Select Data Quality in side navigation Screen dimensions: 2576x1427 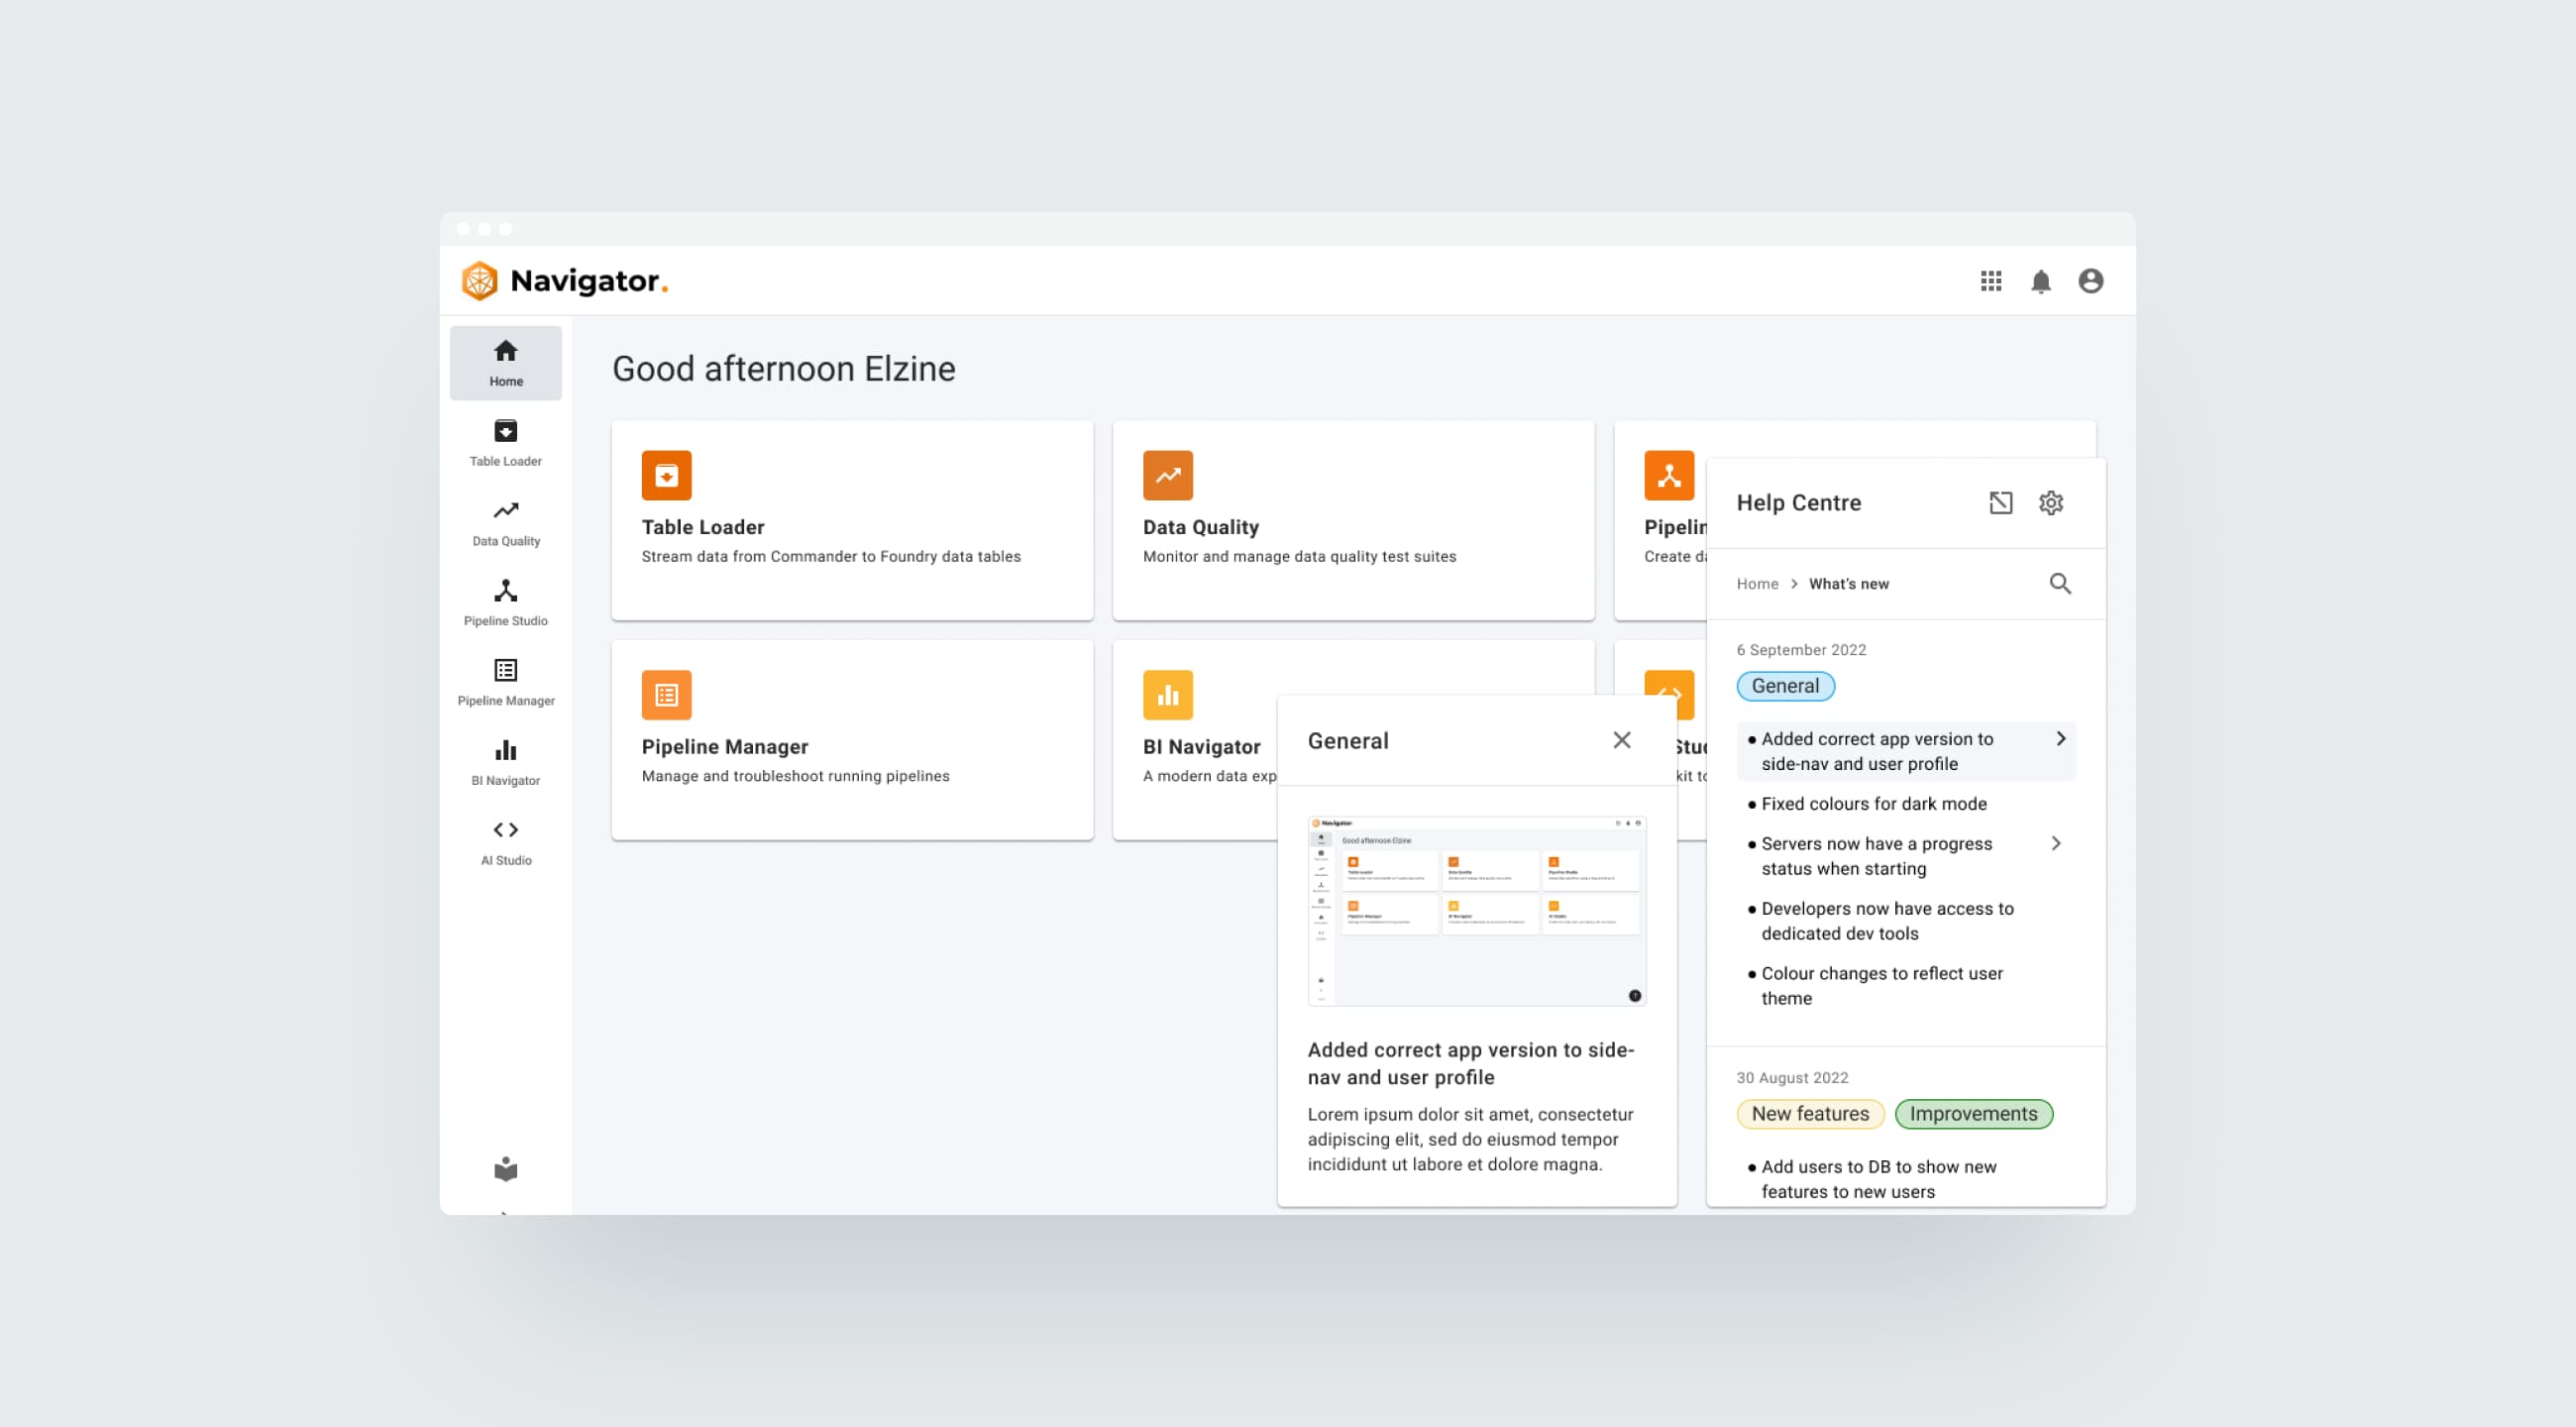point(506,523)
